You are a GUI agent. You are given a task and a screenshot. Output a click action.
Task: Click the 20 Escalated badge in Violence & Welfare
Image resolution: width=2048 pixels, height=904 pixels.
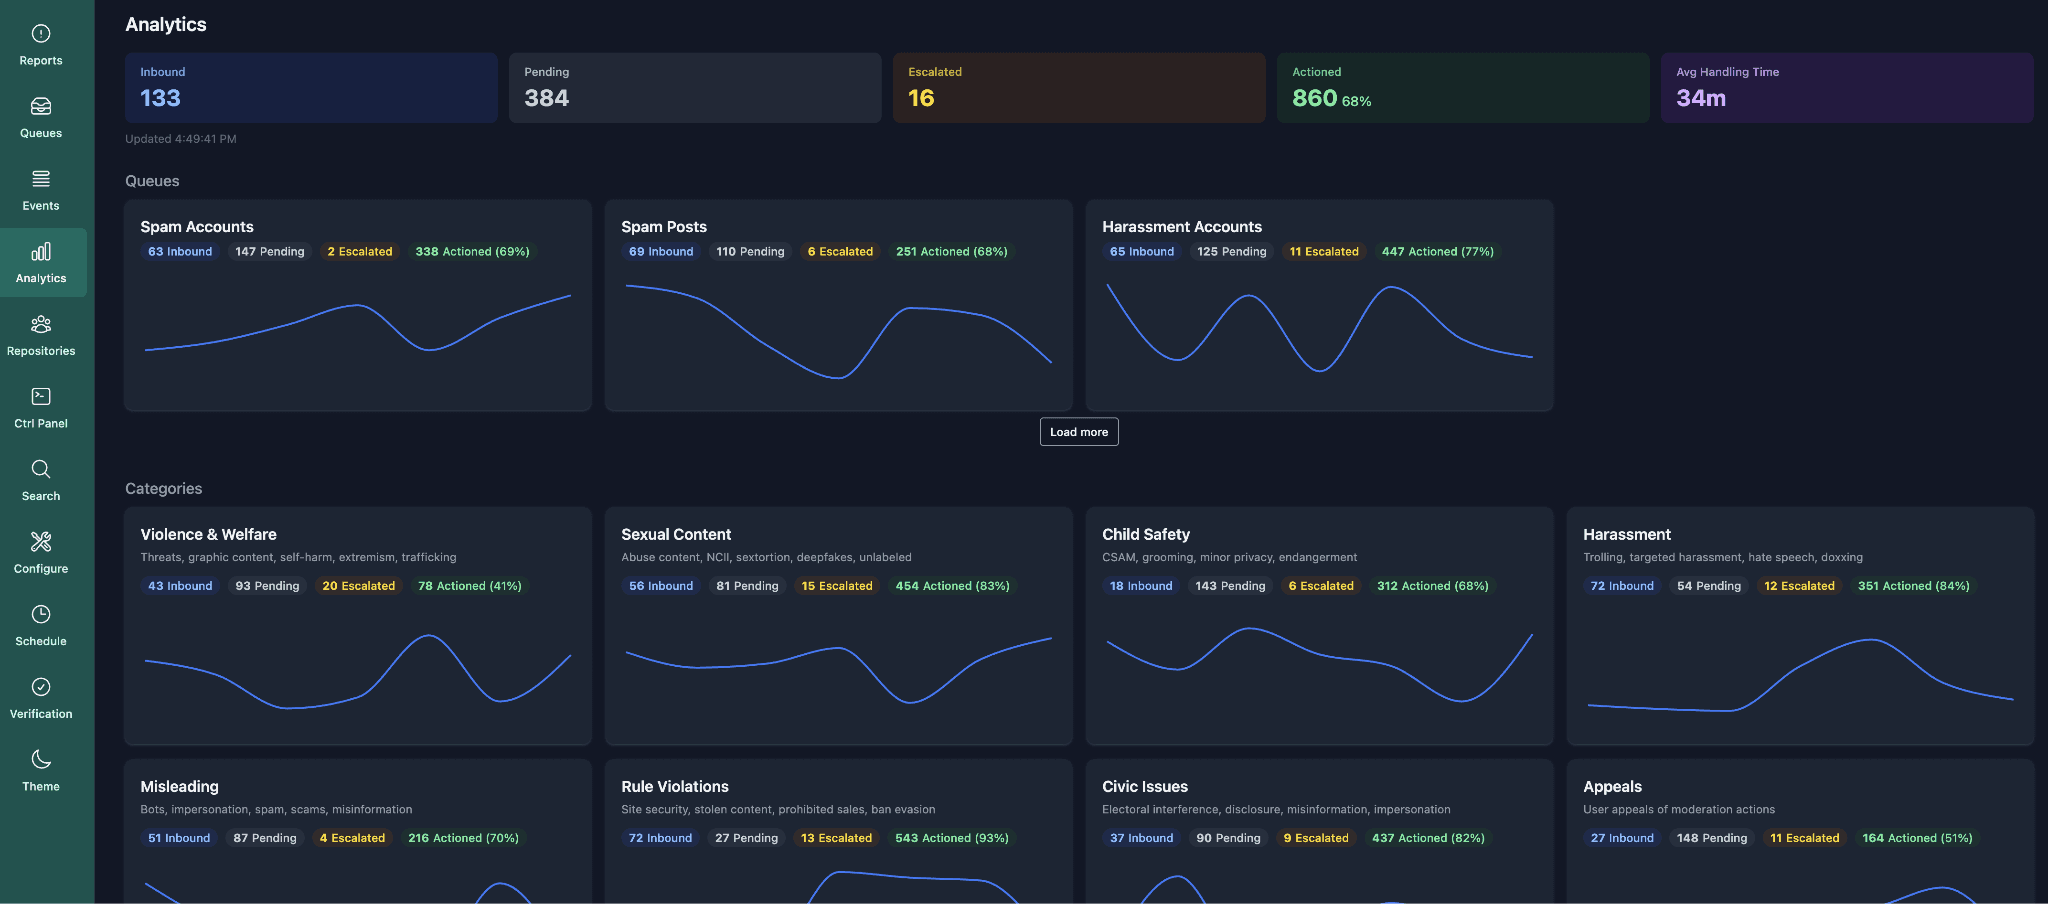(x=359, y=586)
